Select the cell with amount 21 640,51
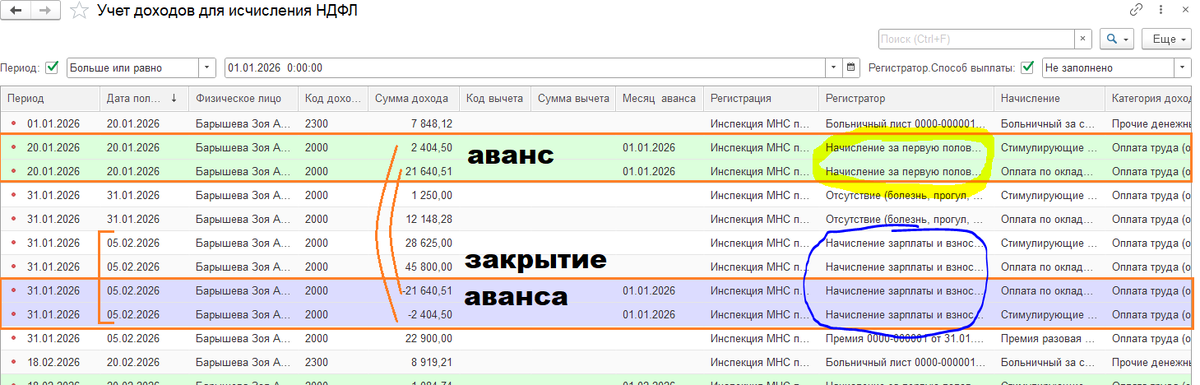Viewport: 1200px width, 385px height. pos(413,171)
